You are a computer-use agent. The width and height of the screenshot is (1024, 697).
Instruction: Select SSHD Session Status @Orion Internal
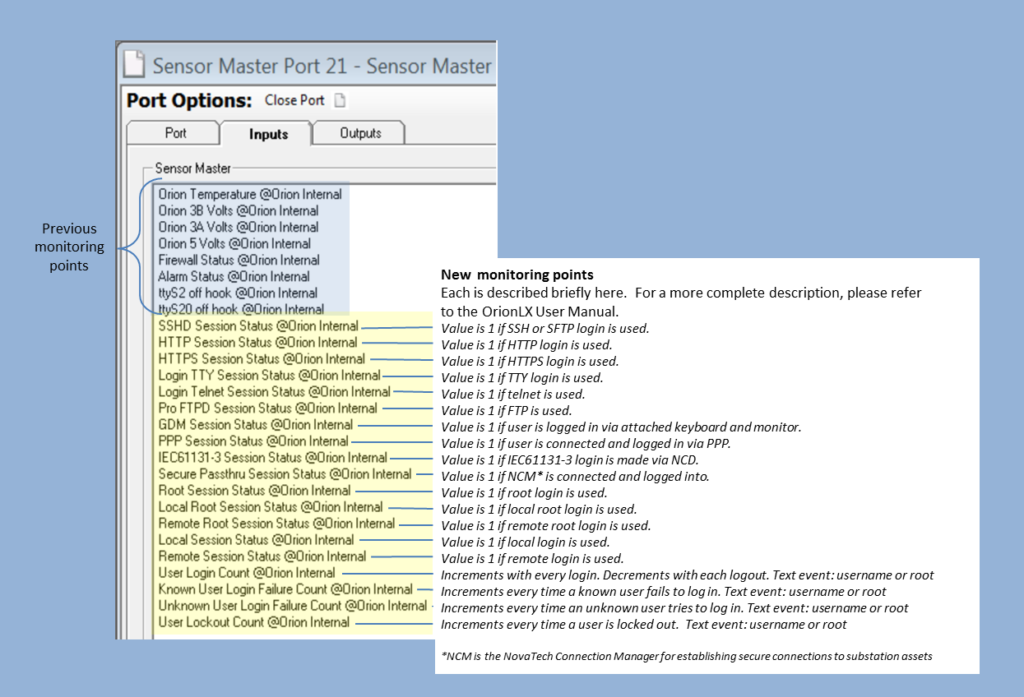pyautogui.click(x=258, y=326)
